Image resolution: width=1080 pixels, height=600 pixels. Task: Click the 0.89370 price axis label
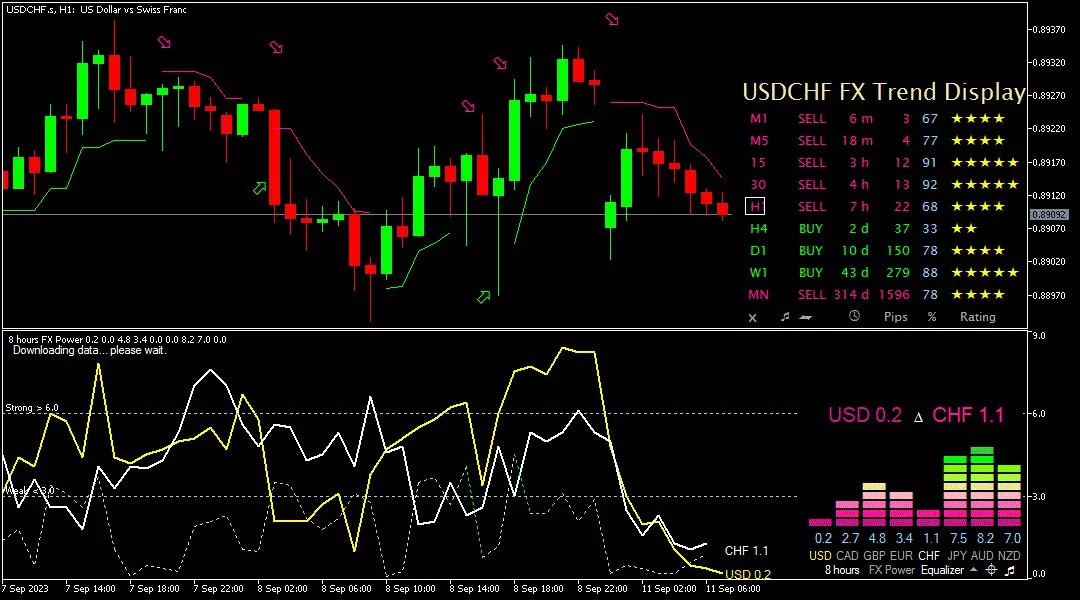coord(1049,30)
